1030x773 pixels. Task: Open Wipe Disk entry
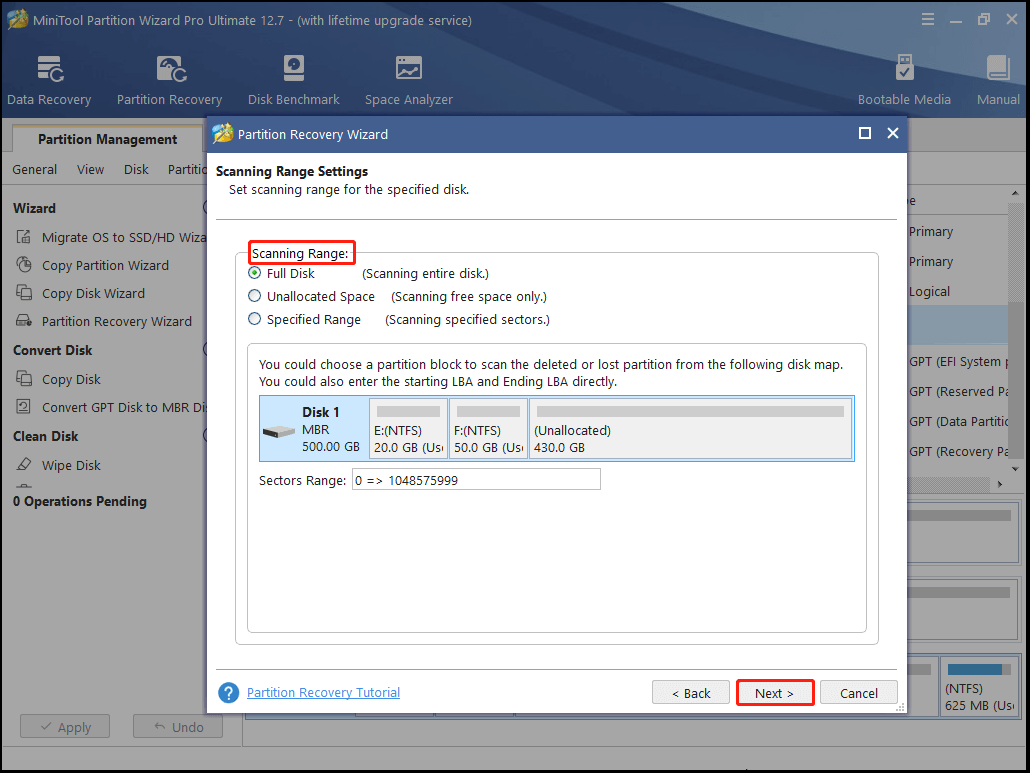pos(71,465)
